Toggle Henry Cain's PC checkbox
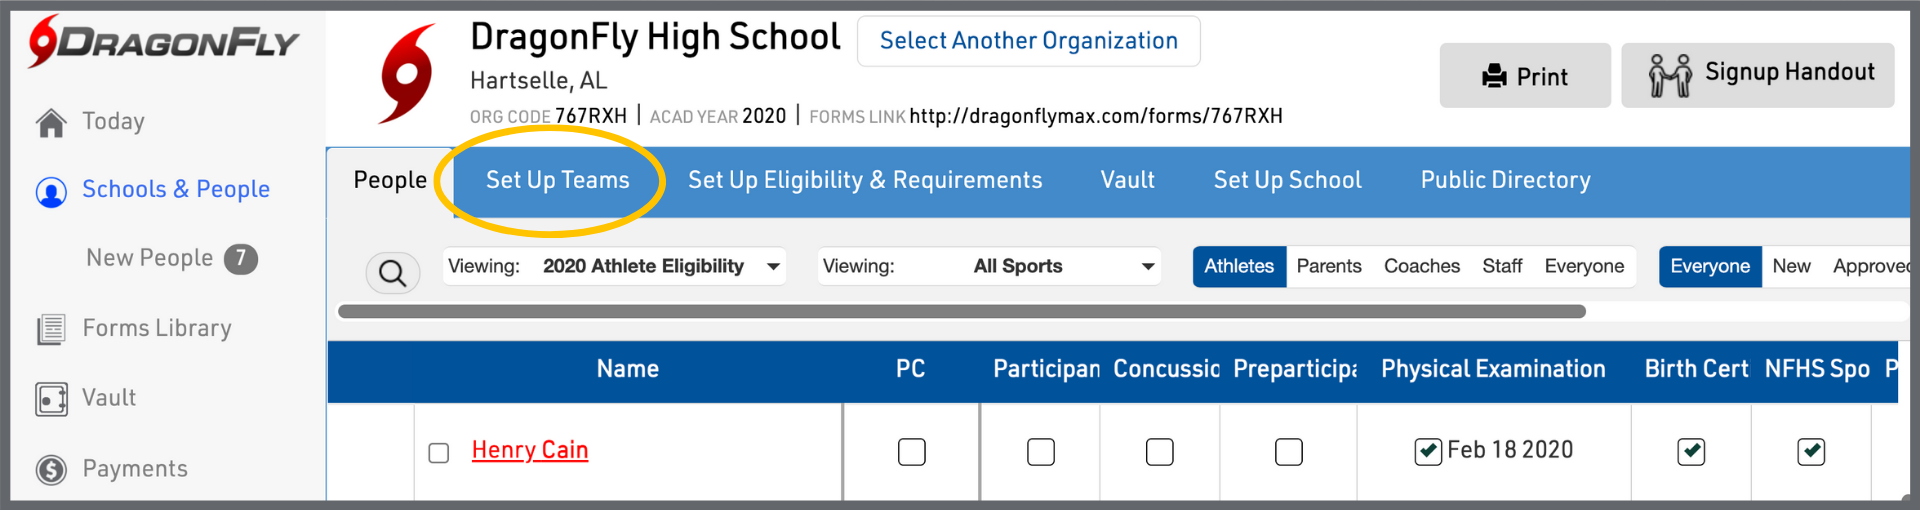 click(911, 452)
